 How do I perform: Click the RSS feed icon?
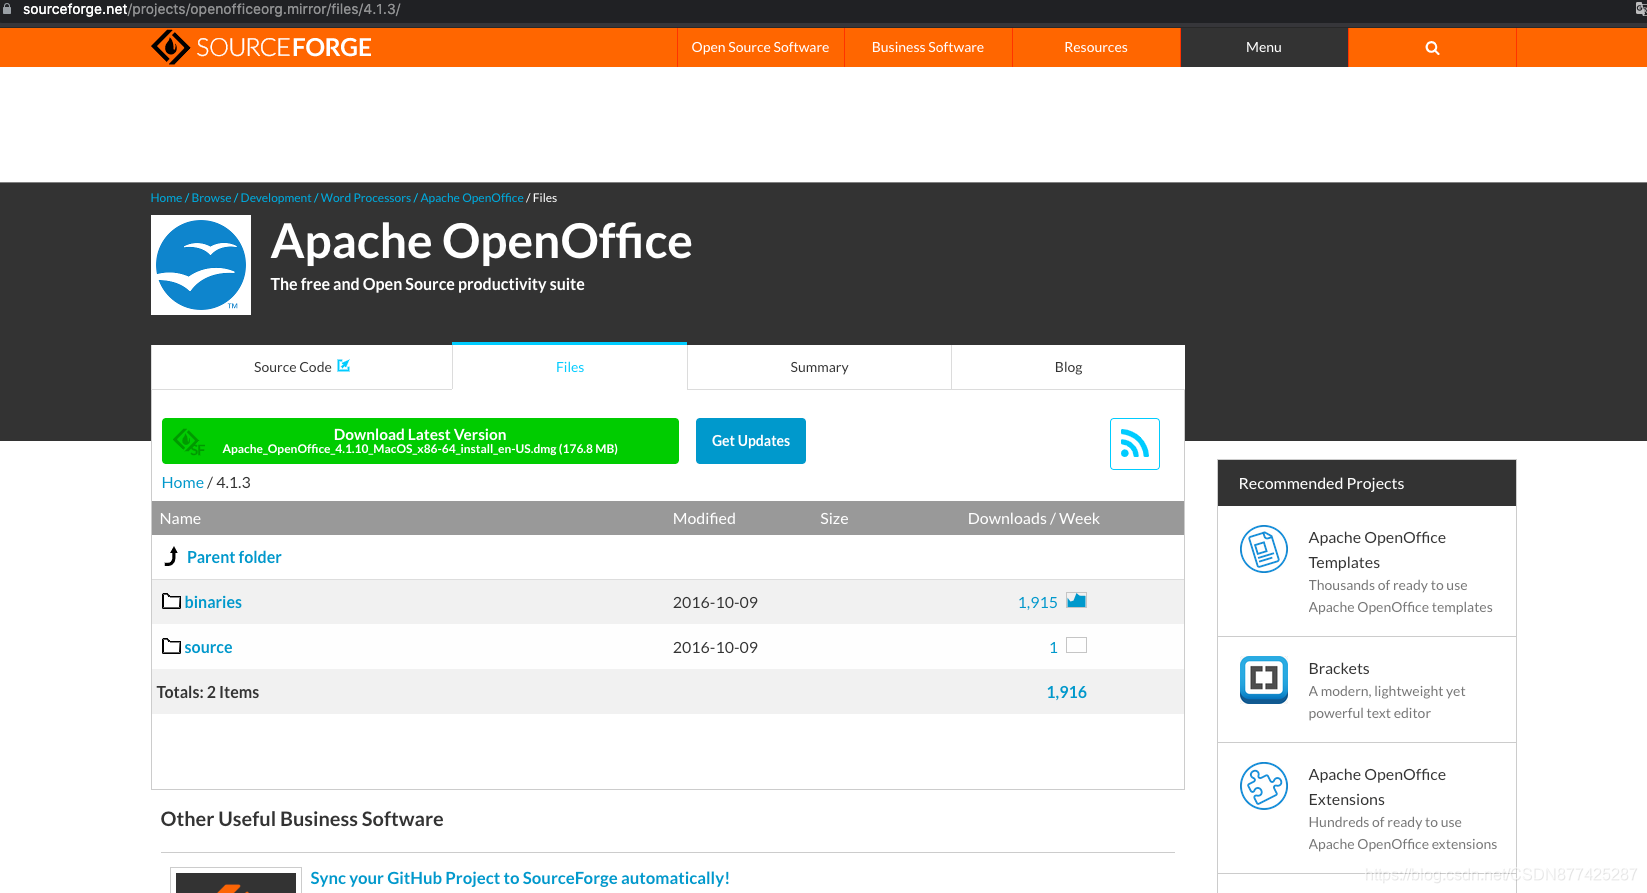tap(1135, 444)
